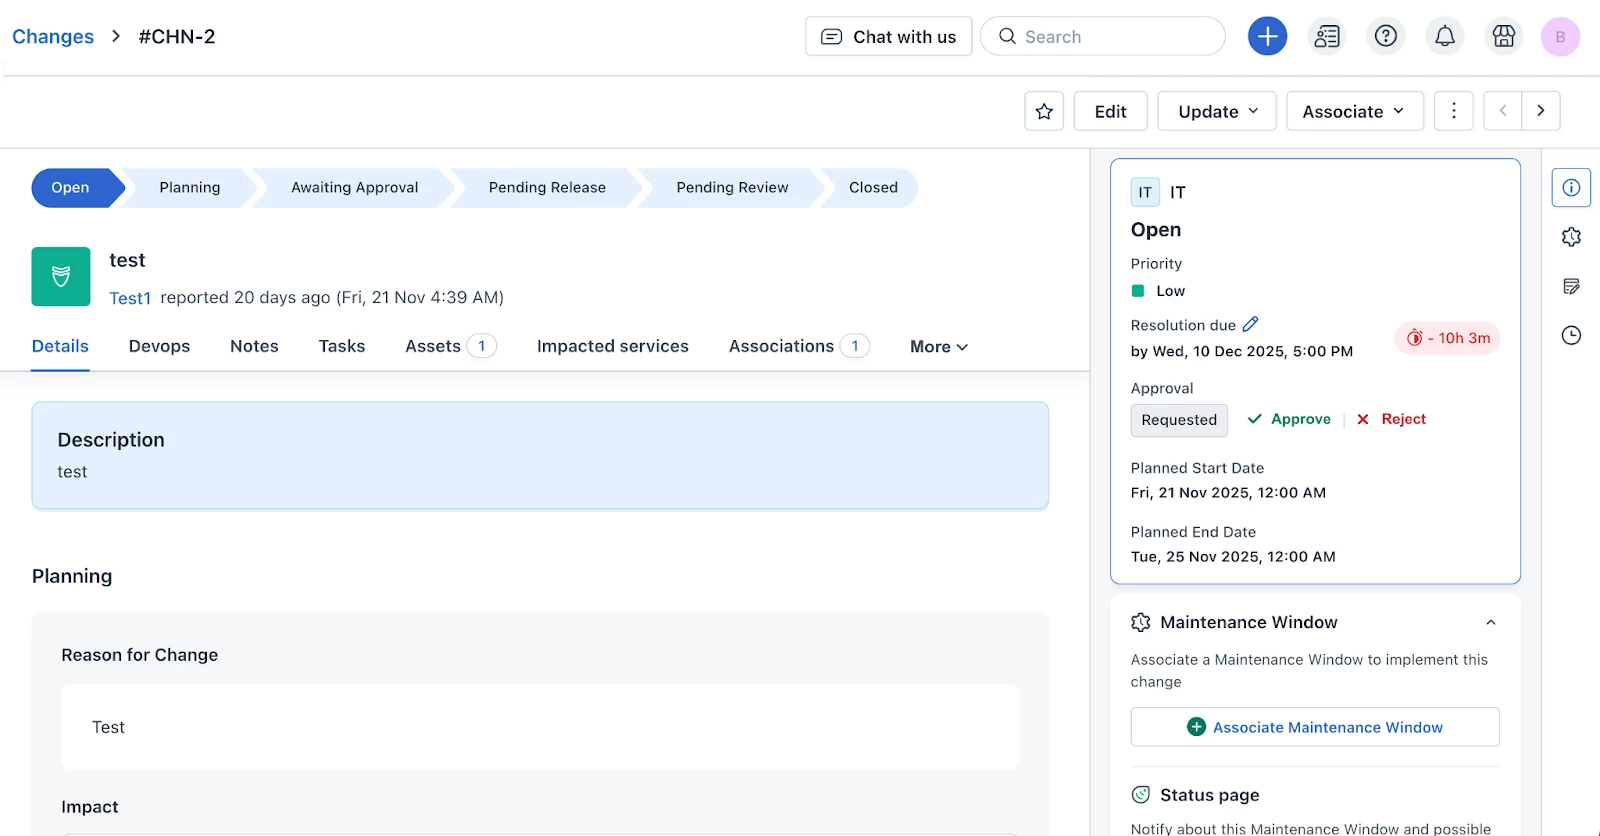Open the apps puzzle icon in right sidebar
The width and height of the screenshot is (1600, 836).
pos(1571,237)
